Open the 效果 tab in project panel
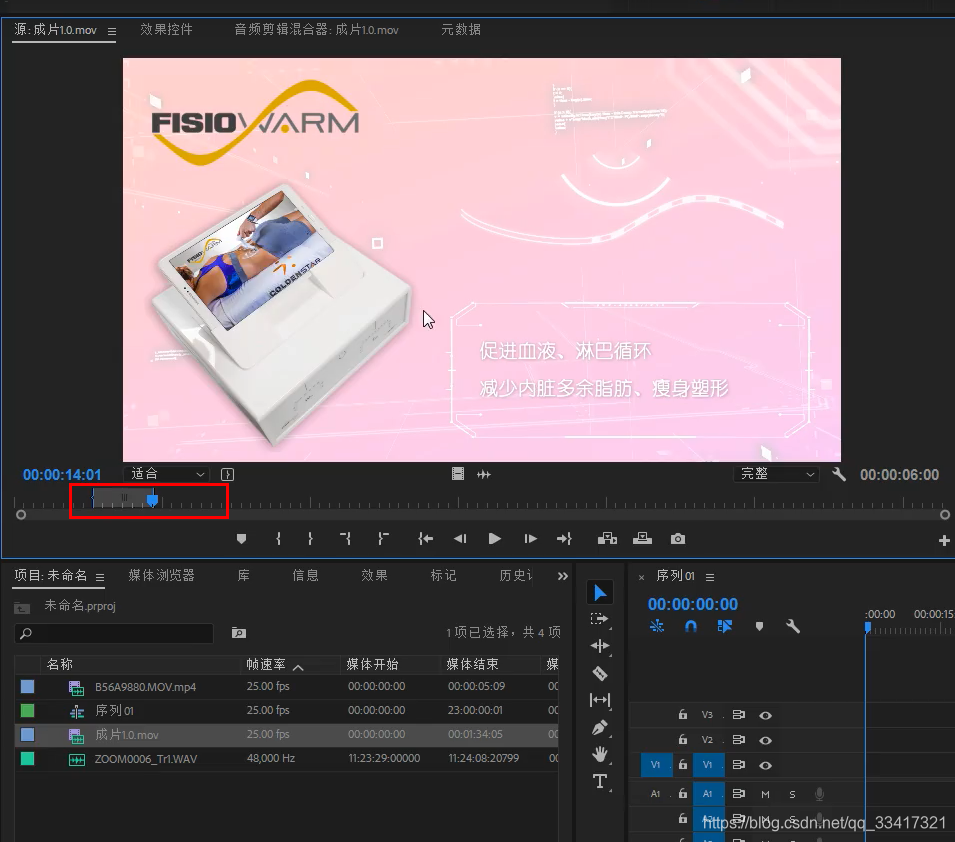The width and height of the screenshot is (955, 842). [374, 575]
